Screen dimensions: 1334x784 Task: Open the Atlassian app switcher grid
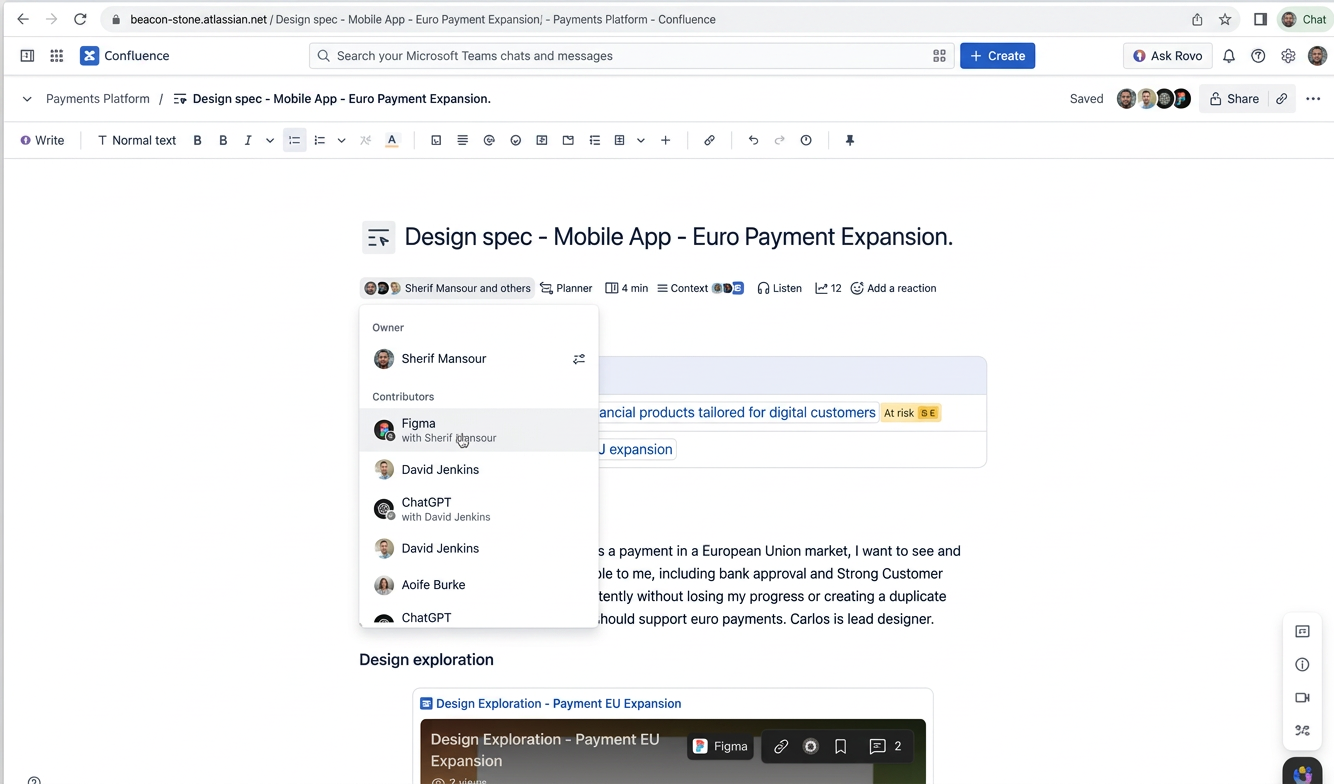tap(57, 56)
